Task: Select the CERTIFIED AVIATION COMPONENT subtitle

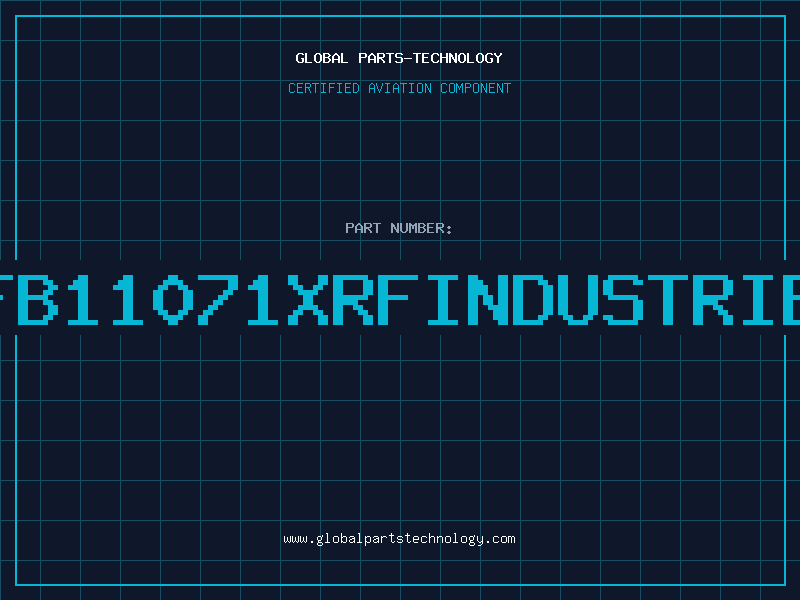Action: (399, 88)
